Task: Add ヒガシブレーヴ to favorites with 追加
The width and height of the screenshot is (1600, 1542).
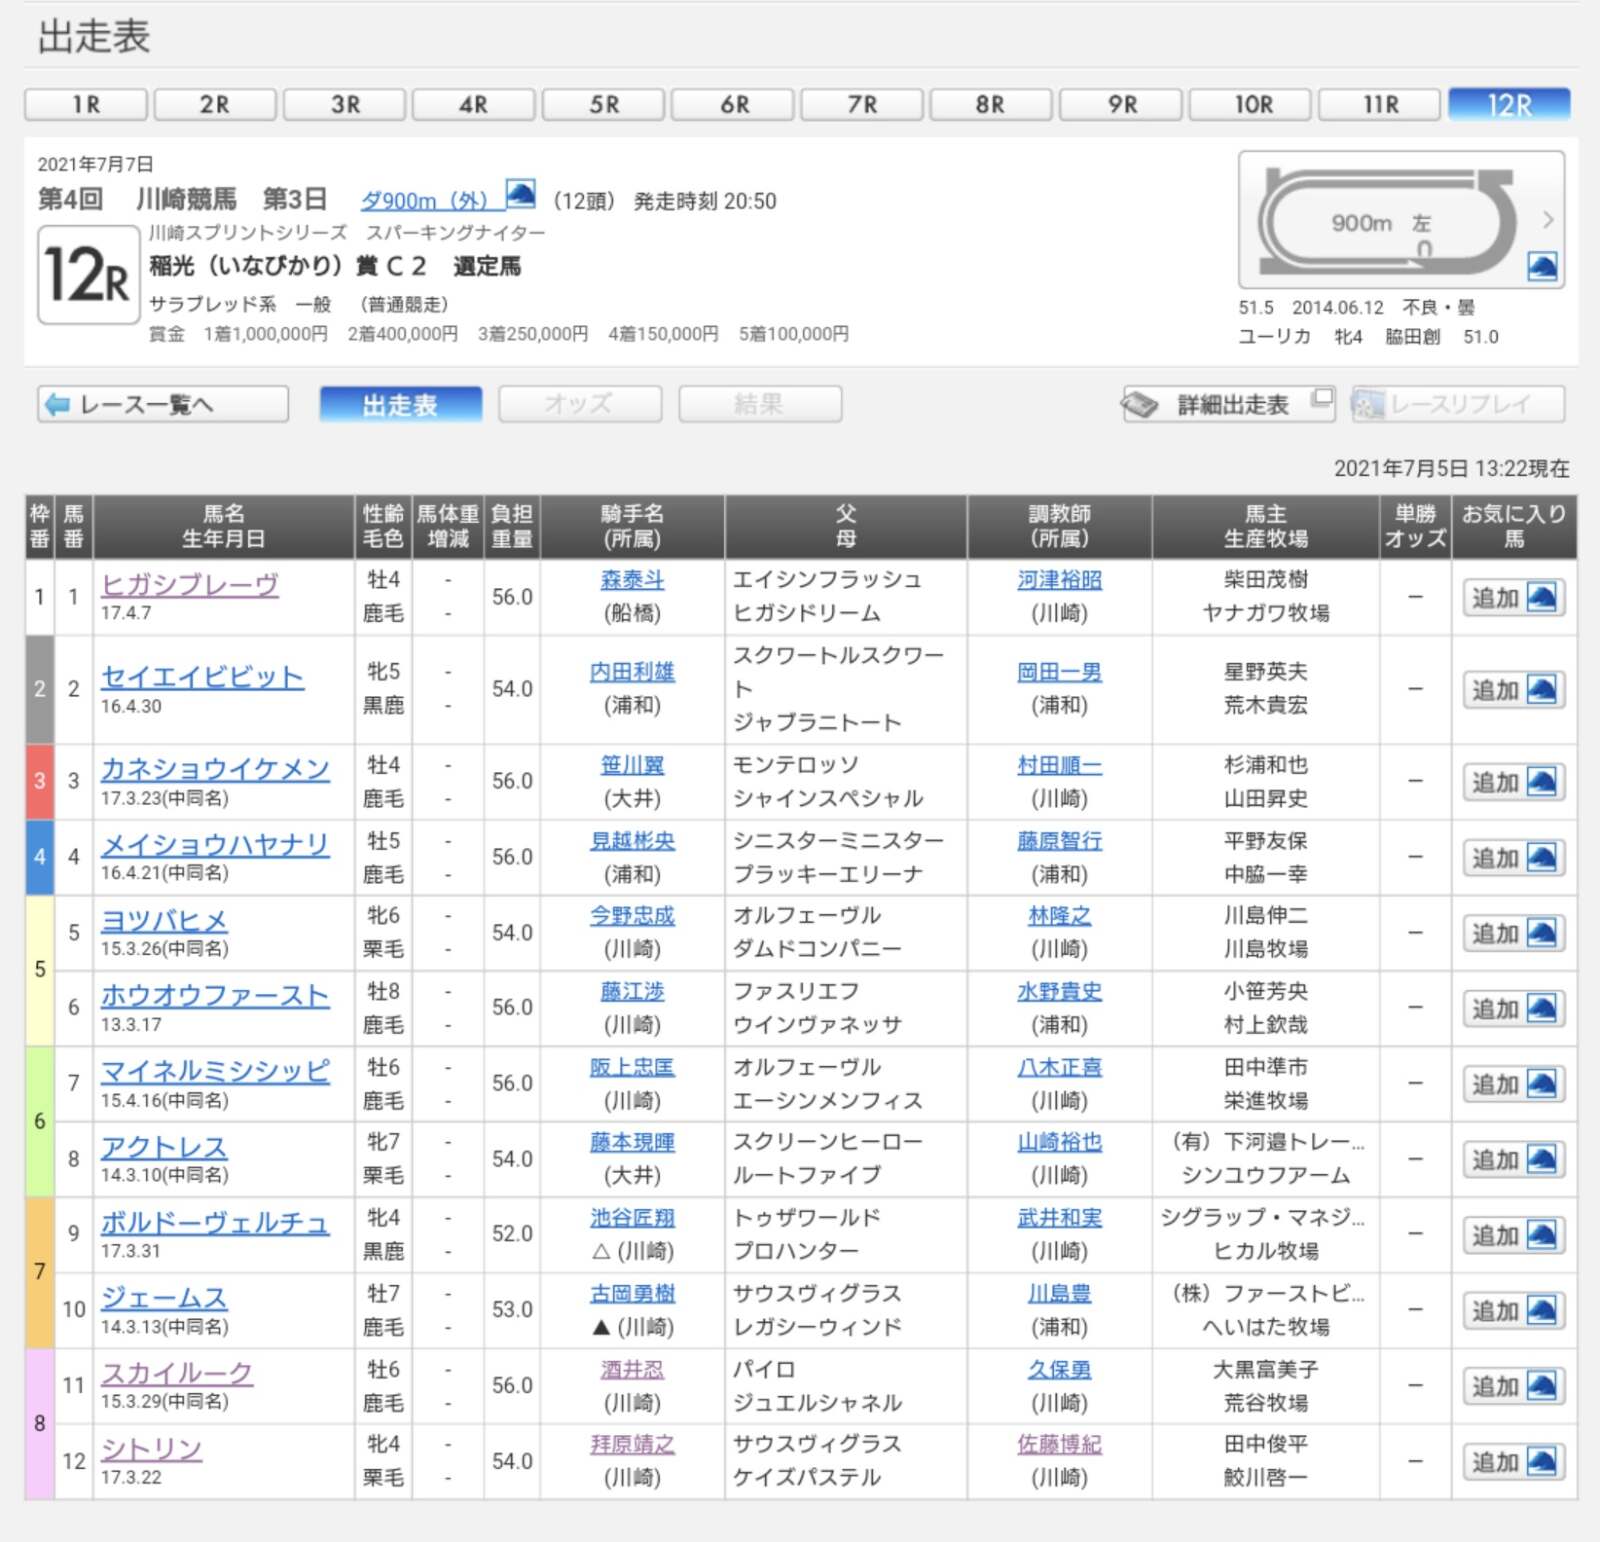Action: click(x=1513, y=598)
